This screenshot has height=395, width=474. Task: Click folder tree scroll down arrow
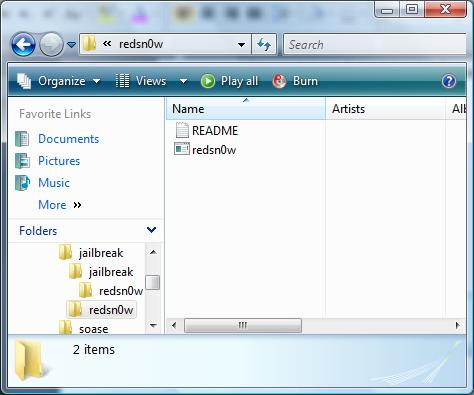click(x=153, y=325)
